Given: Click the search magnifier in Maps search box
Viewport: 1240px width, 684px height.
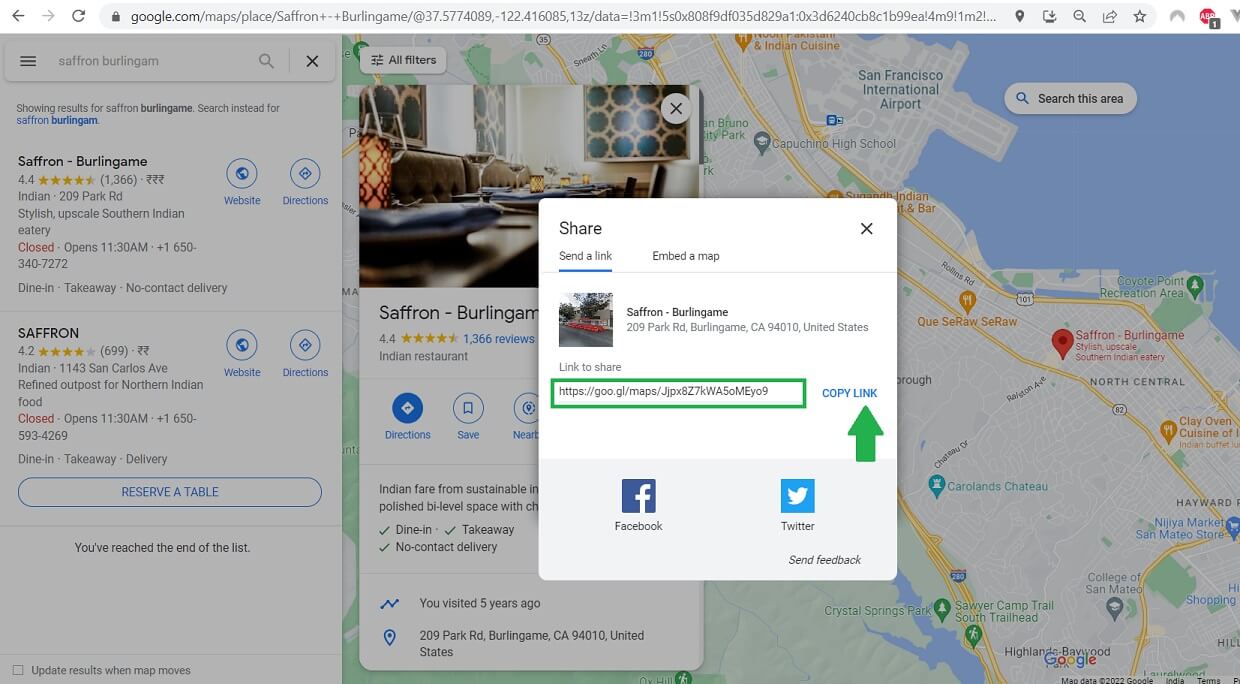Looking at the screenshot, I should click(x=266, y=61).
